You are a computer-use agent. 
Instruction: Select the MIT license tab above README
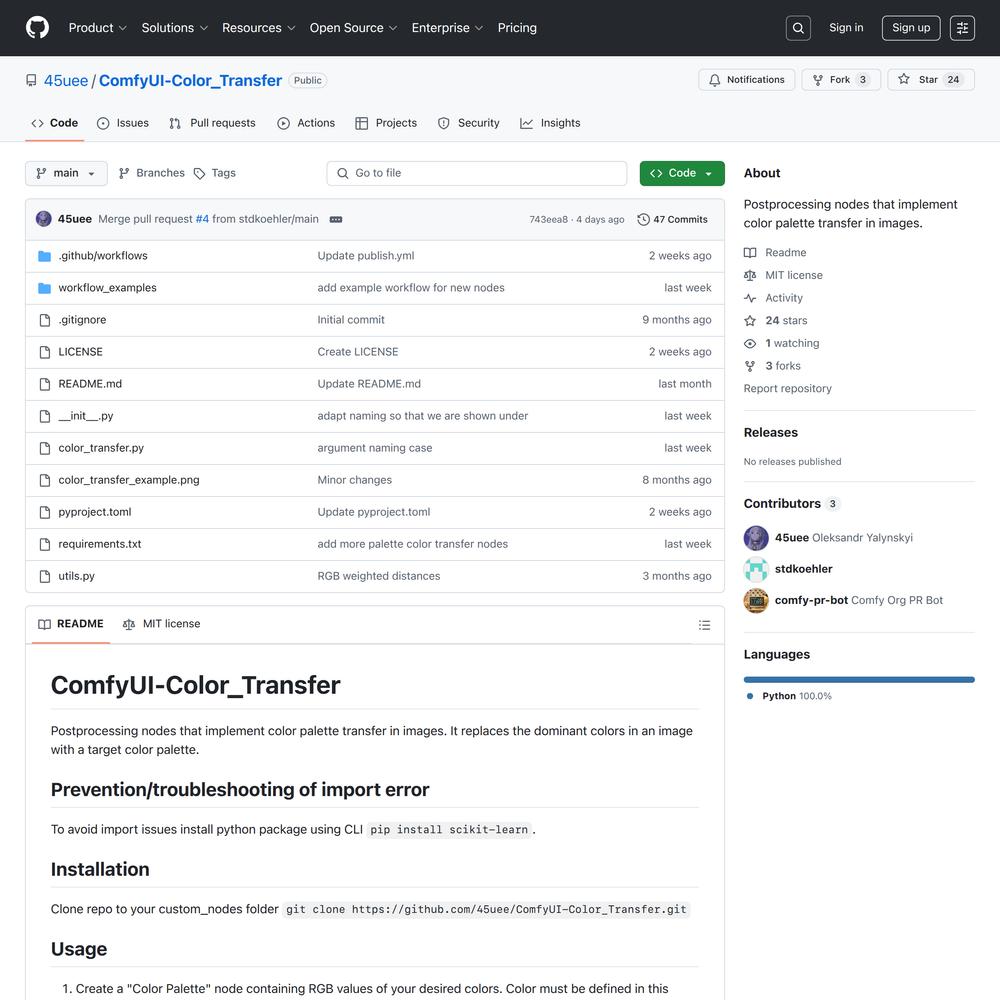pyautogui.click(x=161, y=624)
